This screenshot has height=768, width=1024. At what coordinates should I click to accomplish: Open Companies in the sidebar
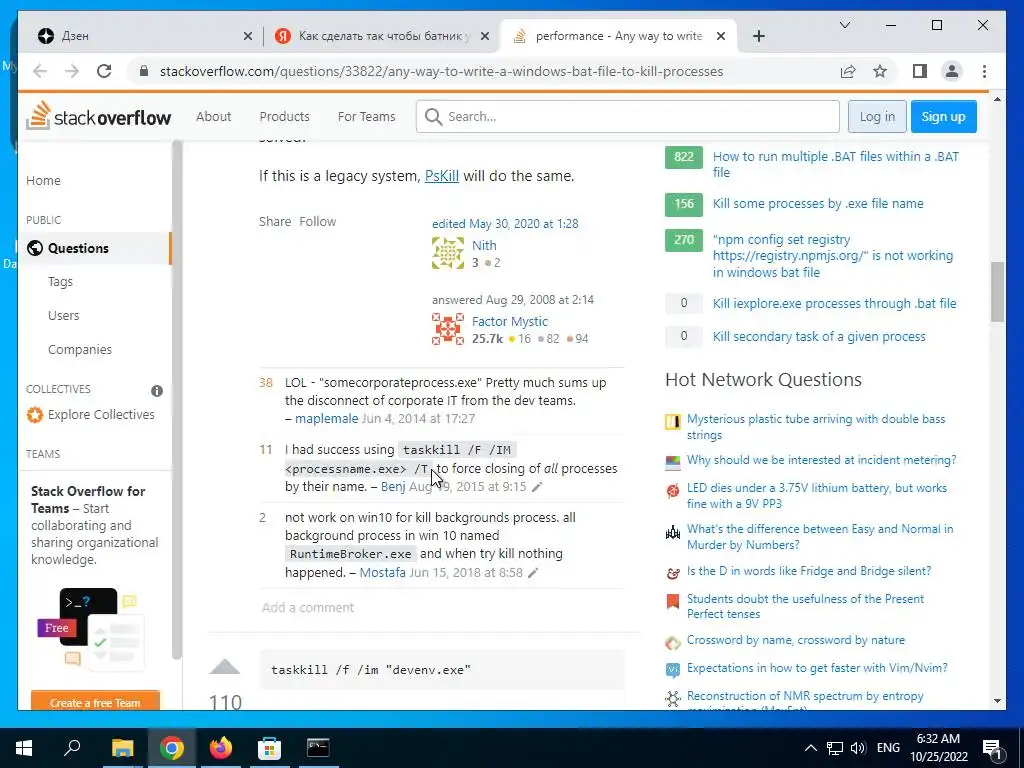tap(80, 349)
